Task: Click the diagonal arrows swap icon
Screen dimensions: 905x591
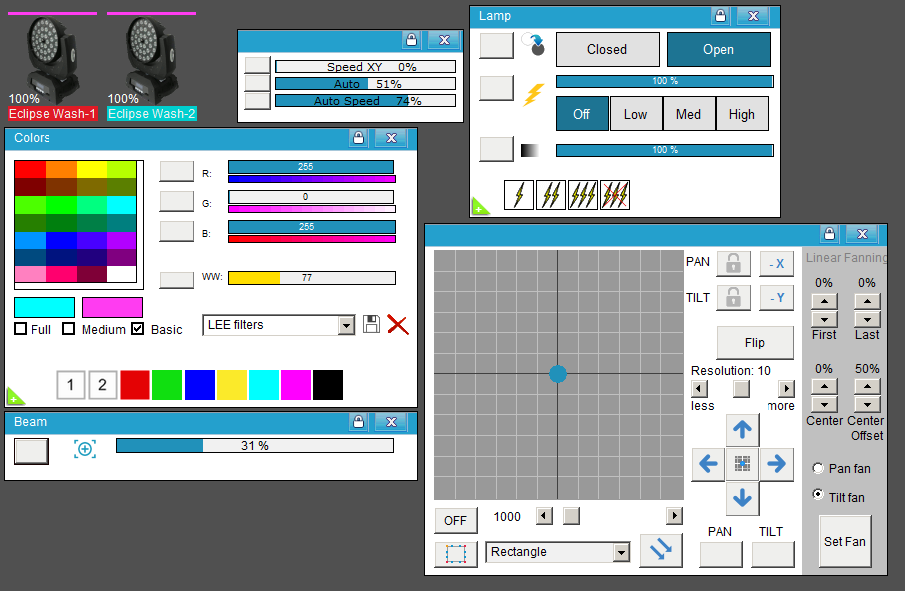Action: coord(661,550)
